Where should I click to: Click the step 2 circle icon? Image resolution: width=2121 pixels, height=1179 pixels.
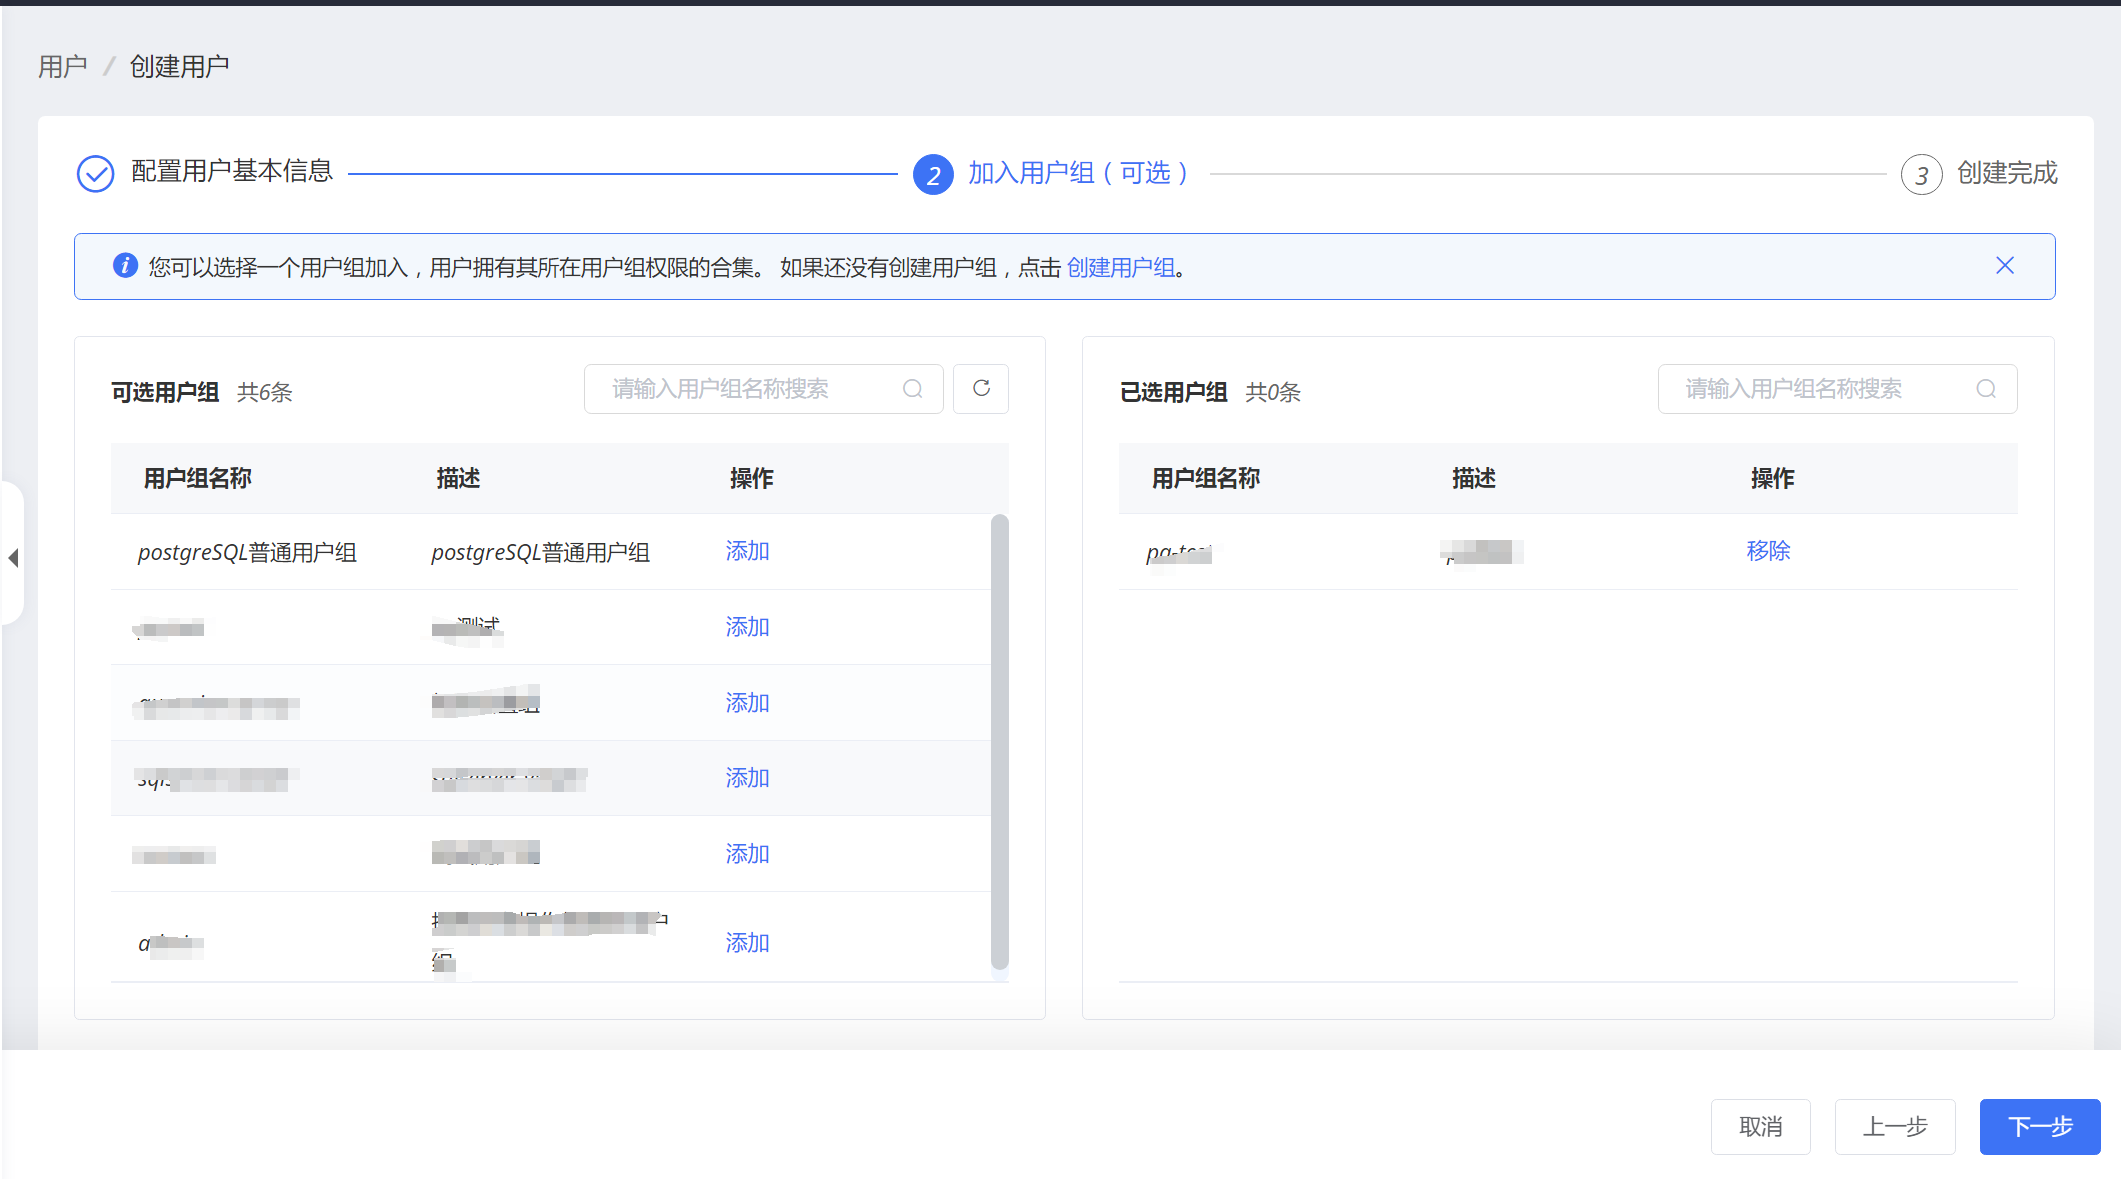pos(933,175)
